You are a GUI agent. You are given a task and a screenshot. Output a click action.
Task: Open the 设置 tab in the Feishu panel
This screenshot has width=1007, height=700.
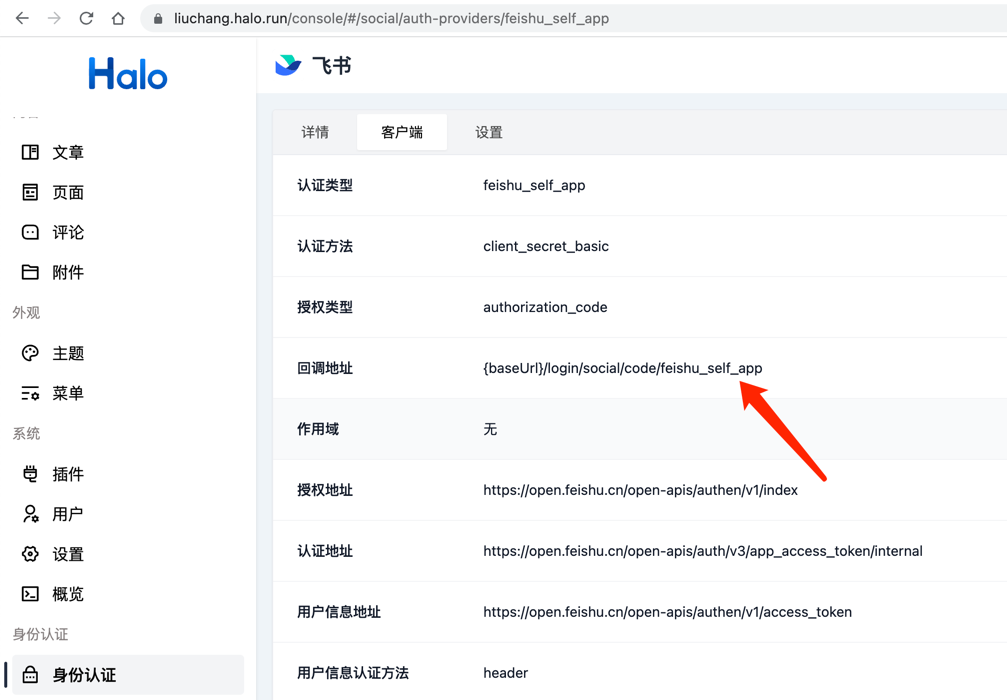(489, 132)
